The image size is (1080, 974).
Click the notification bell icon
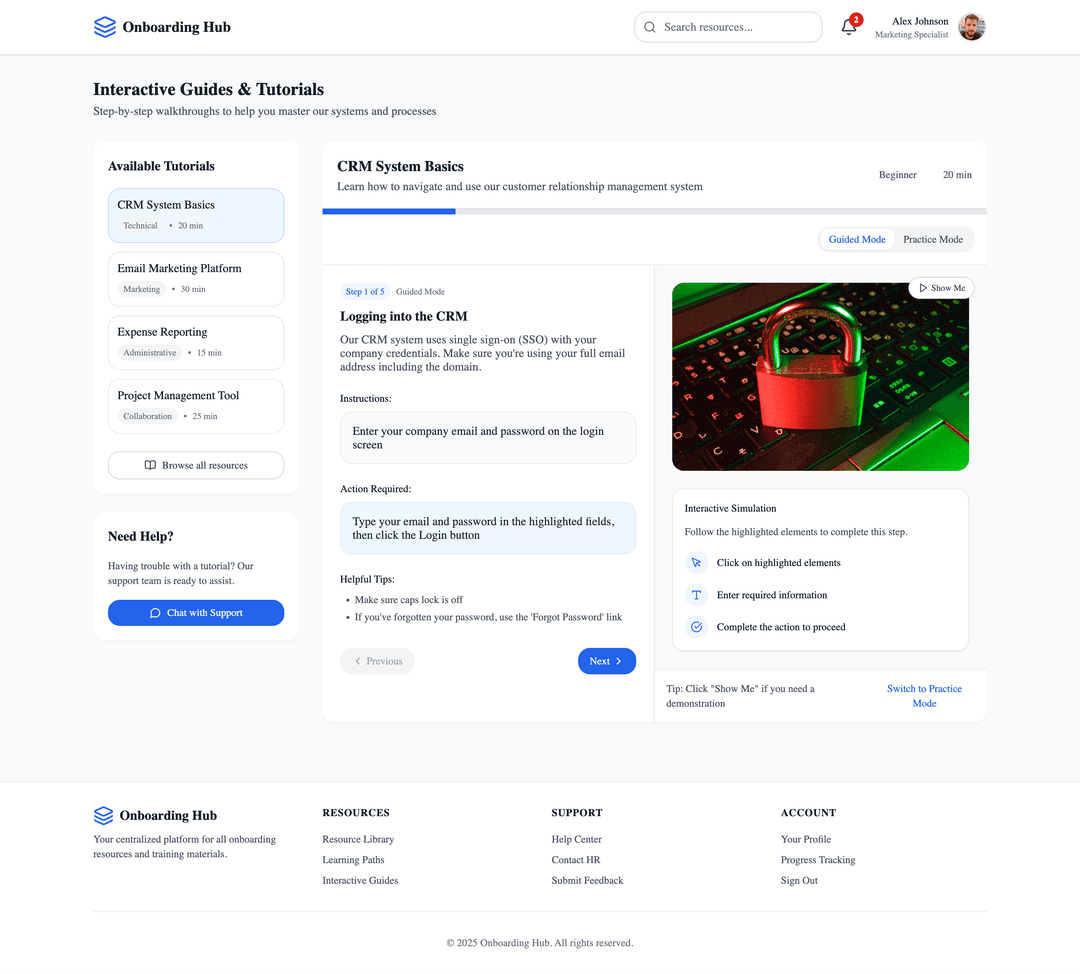point(849,28)
